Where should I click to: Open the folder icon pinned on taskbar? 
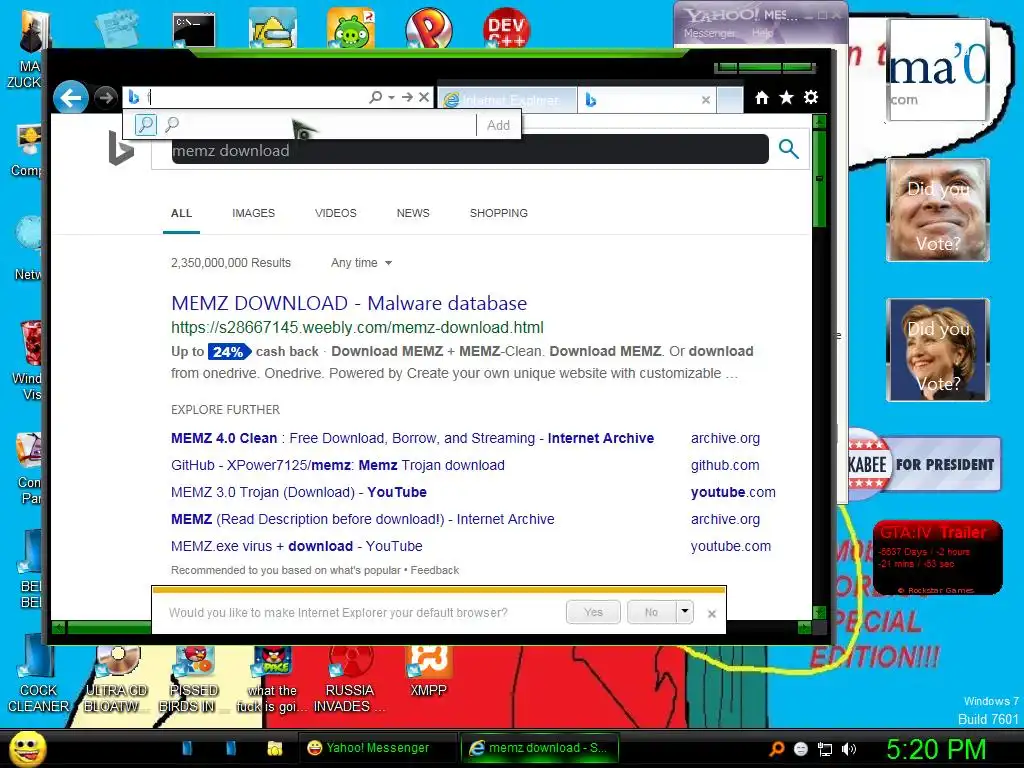click(x=274, y=748)
